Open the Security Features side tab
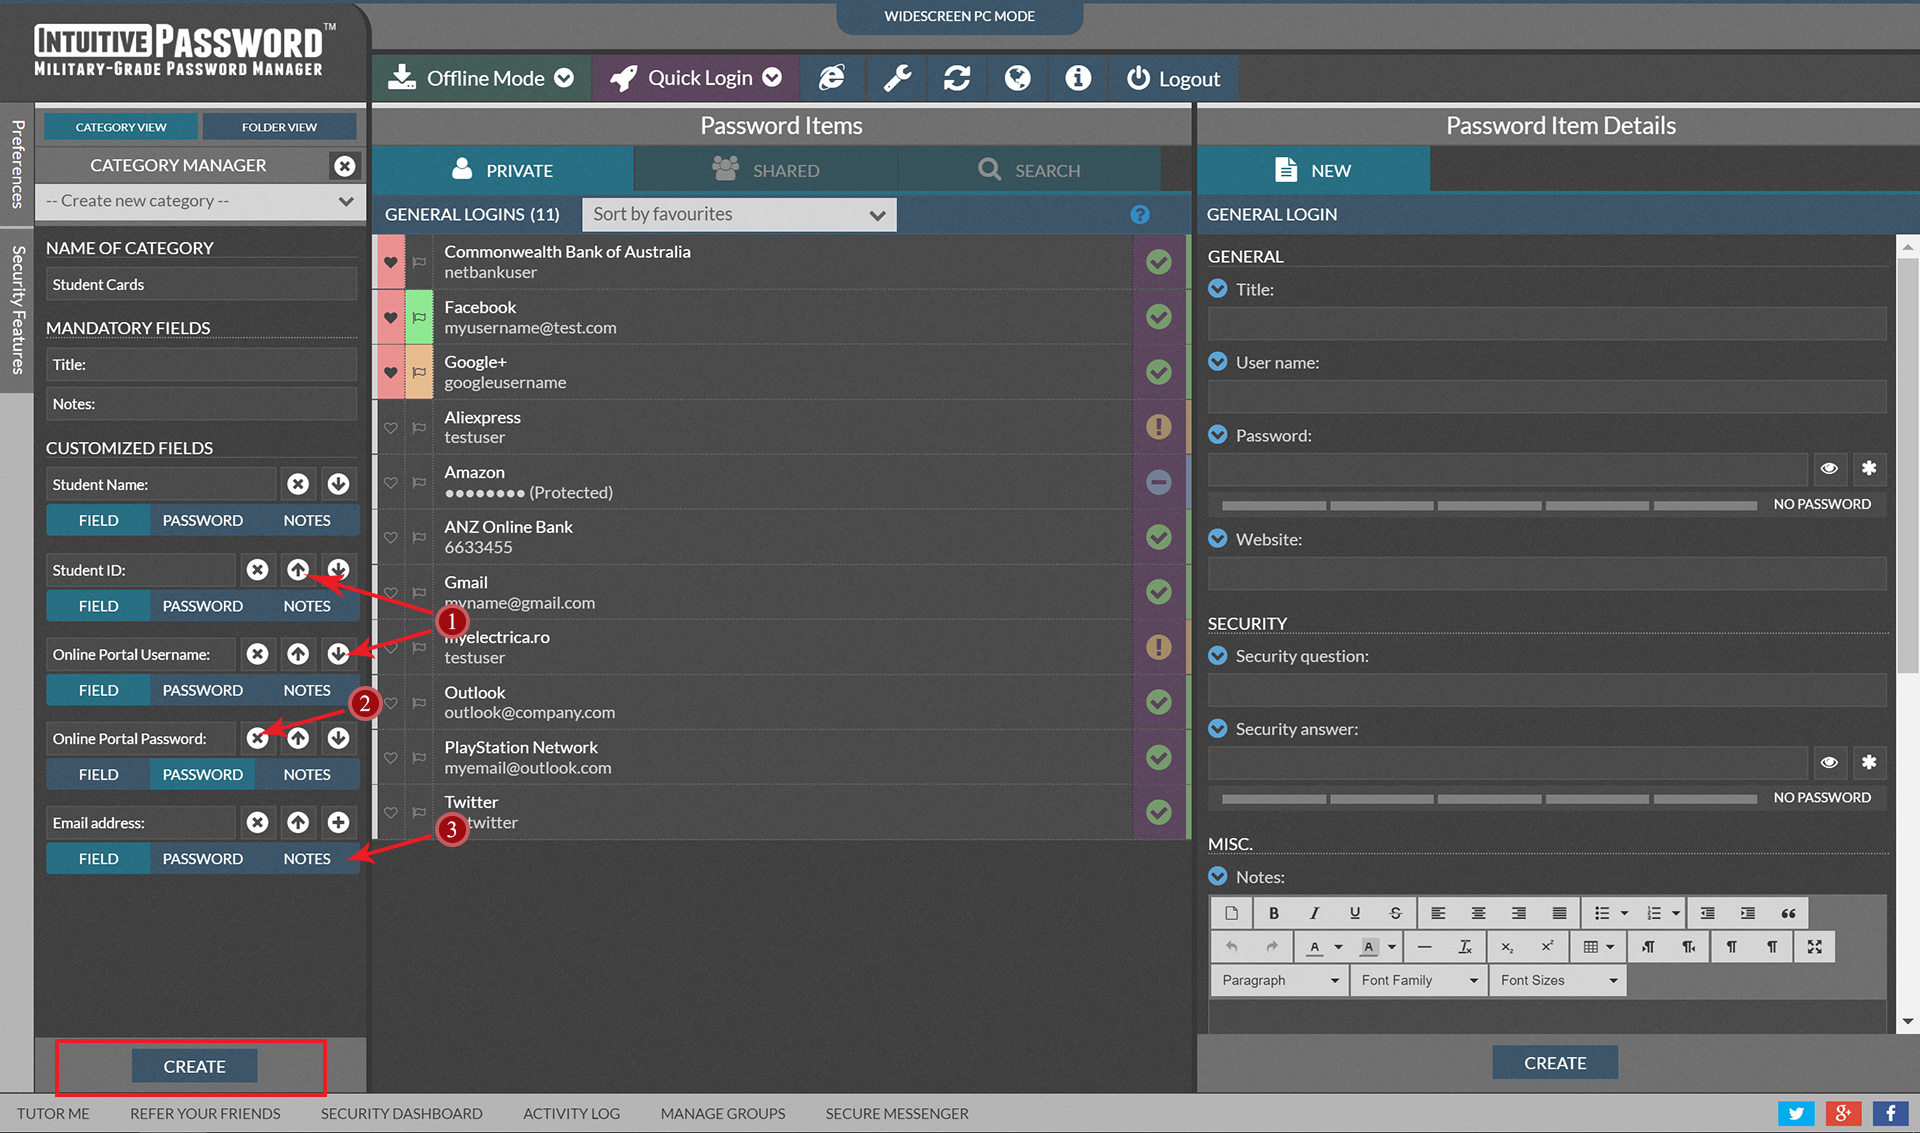The width and height of the screenshot is (1920, 1133). click(17, 310)
